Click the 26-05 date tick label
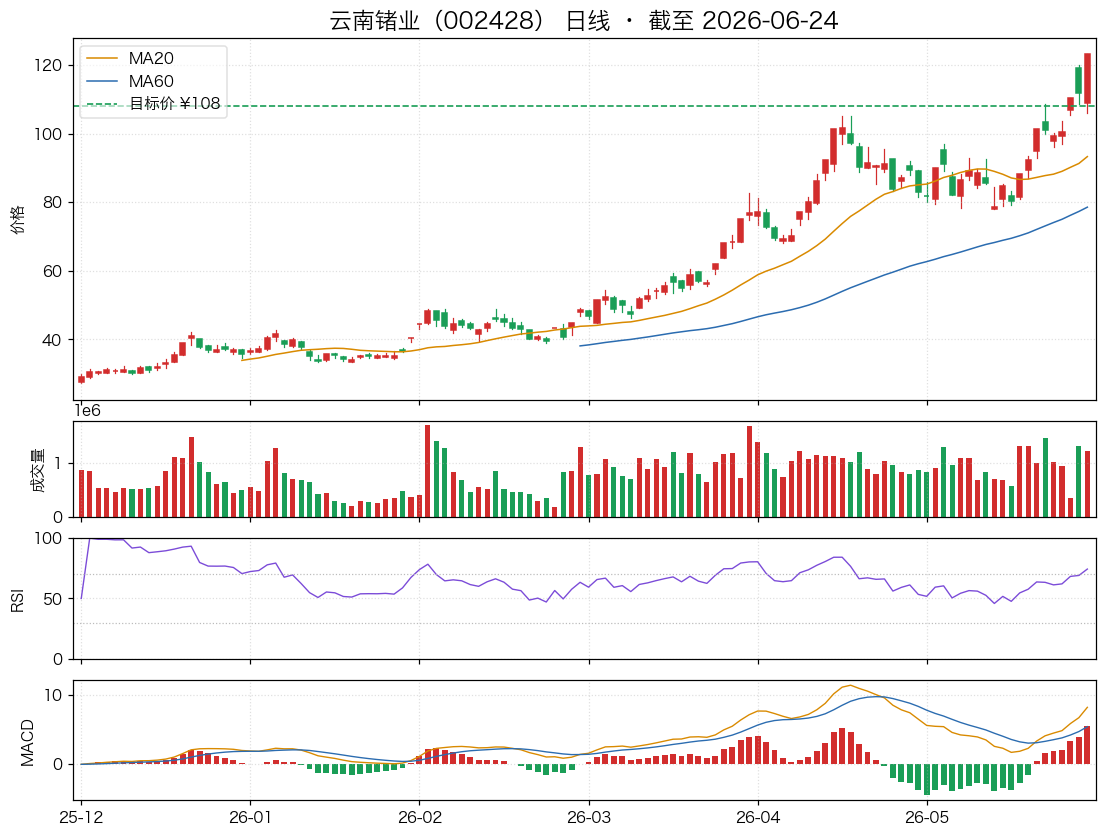The height and width of the screenshot is (837, 1106). point(927,817)
